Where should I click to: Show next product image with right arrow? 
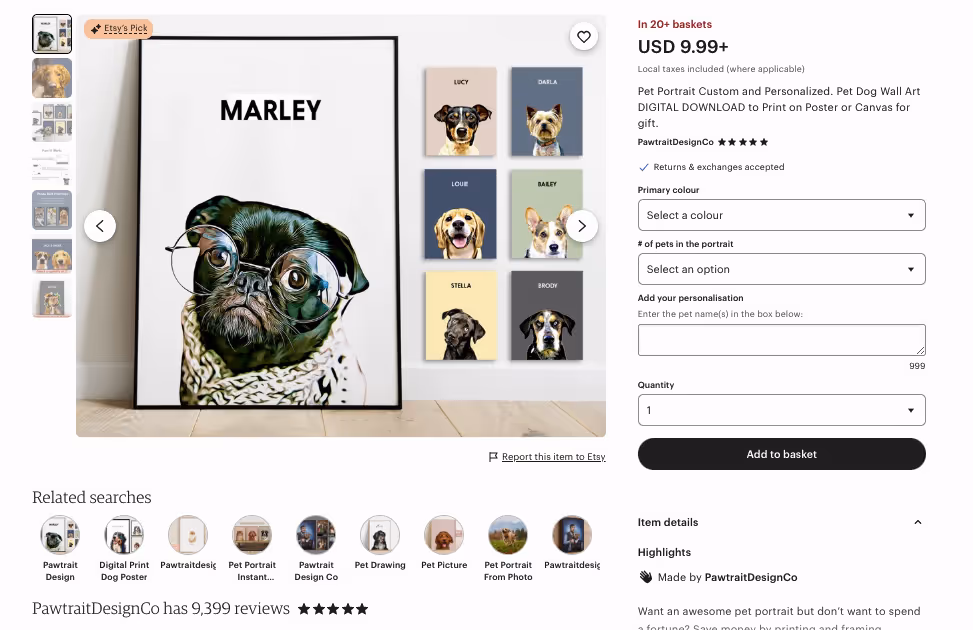(x=581, y=226)
